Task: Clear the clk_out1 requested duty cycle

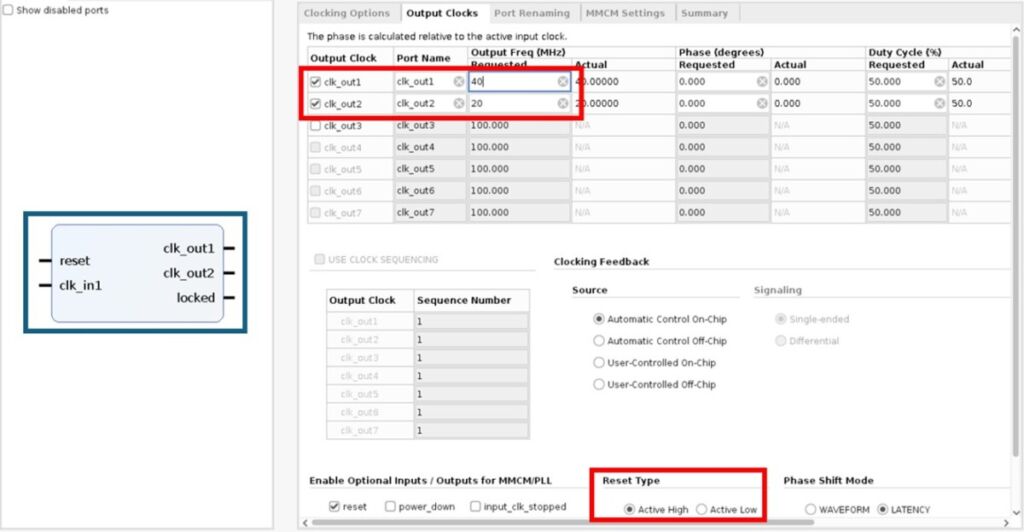Action: tap(940, 82)
